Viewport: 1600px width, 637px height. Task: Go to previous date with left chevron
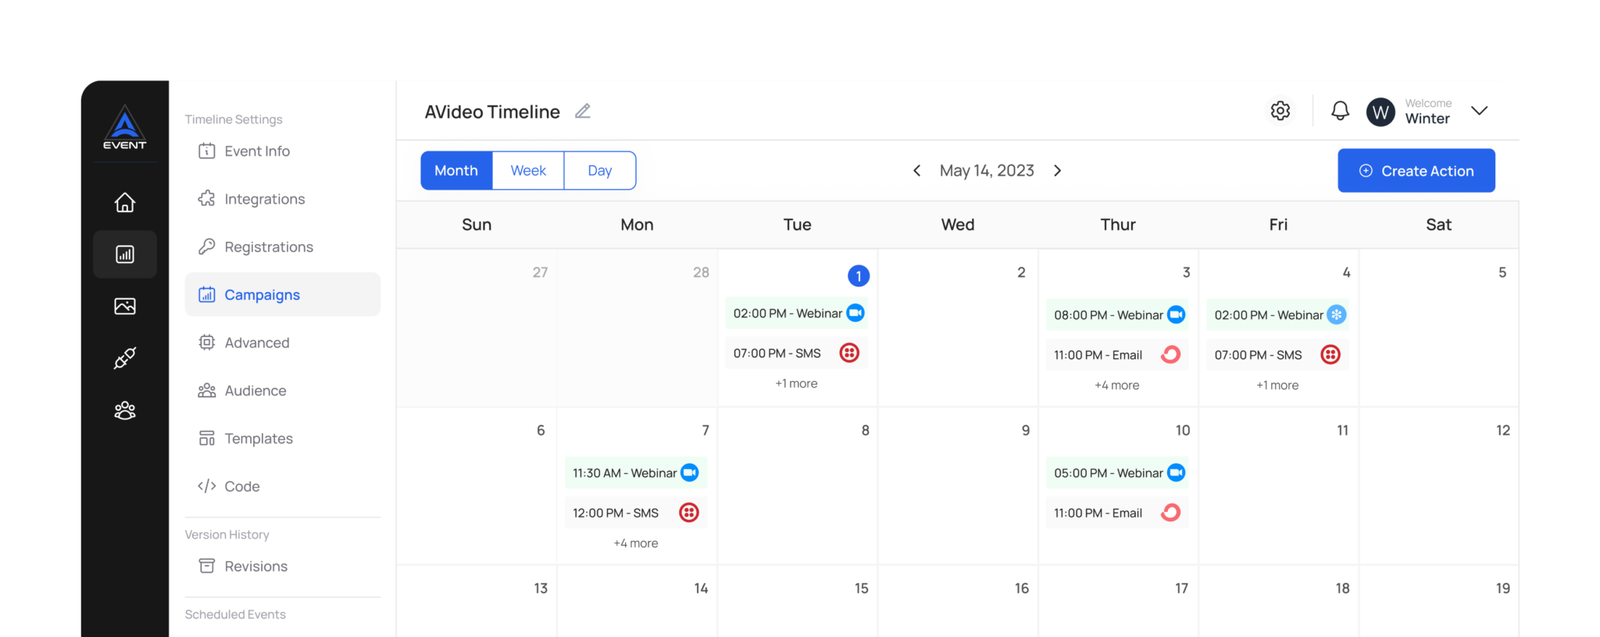916,171
